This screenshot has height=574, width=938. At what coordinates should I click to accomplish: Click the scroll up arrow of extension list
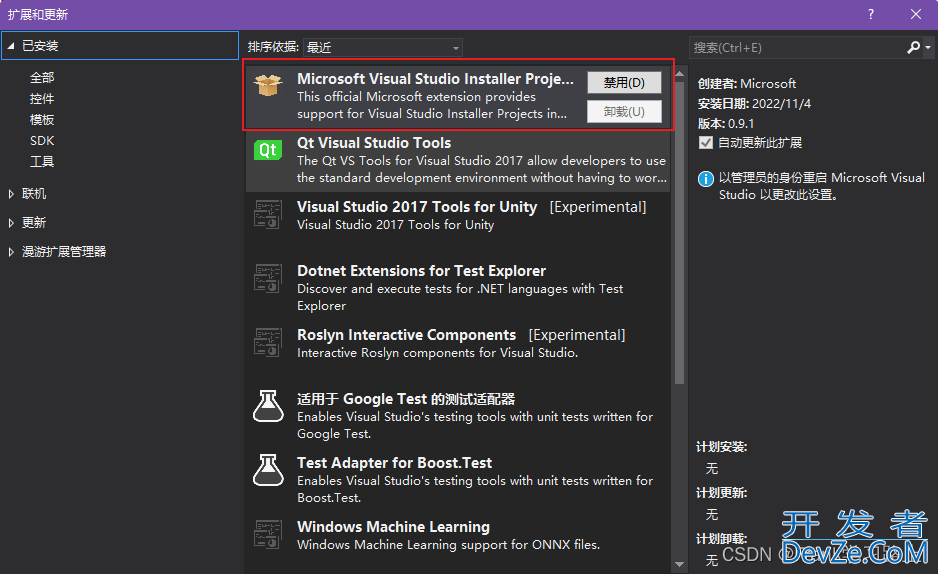tap(679, 74)
